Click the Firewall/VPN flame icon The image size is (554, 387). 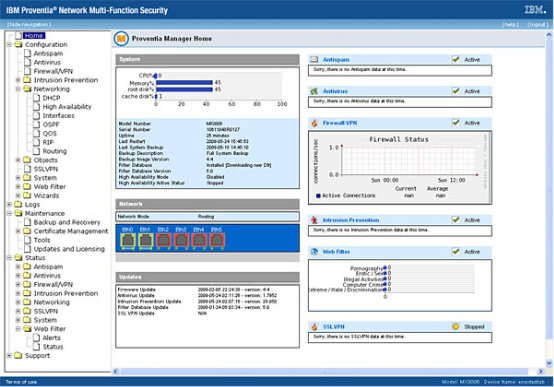314,123
